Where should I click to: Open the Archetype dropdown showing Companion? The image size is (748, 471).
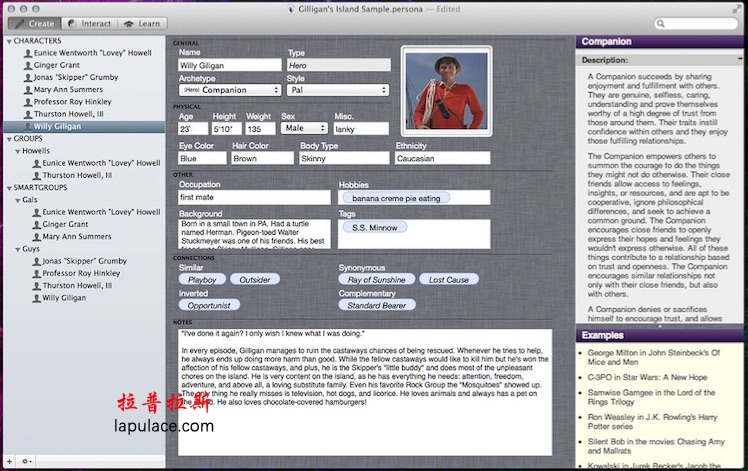[x=230, y=90]
